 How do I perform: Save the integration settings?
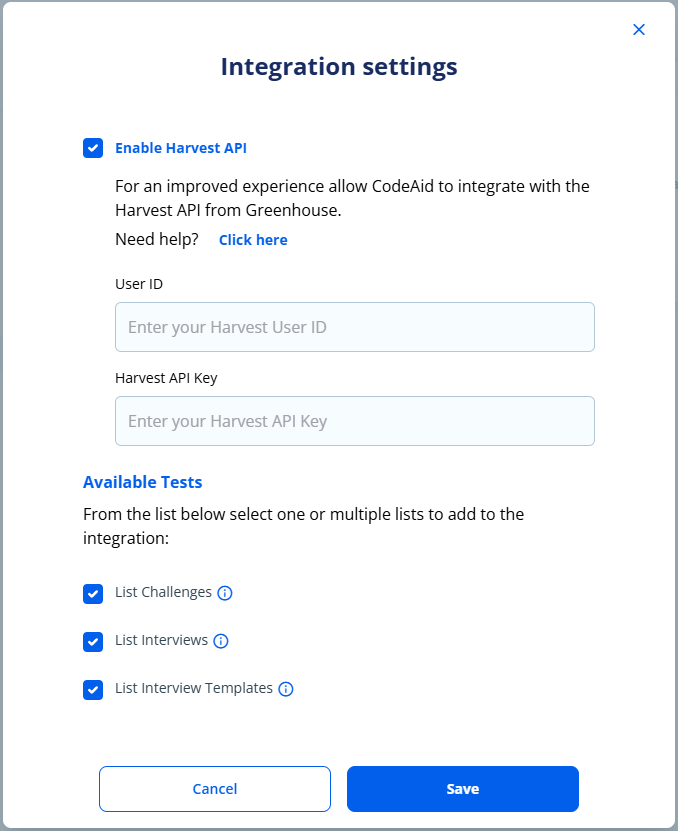463,789
